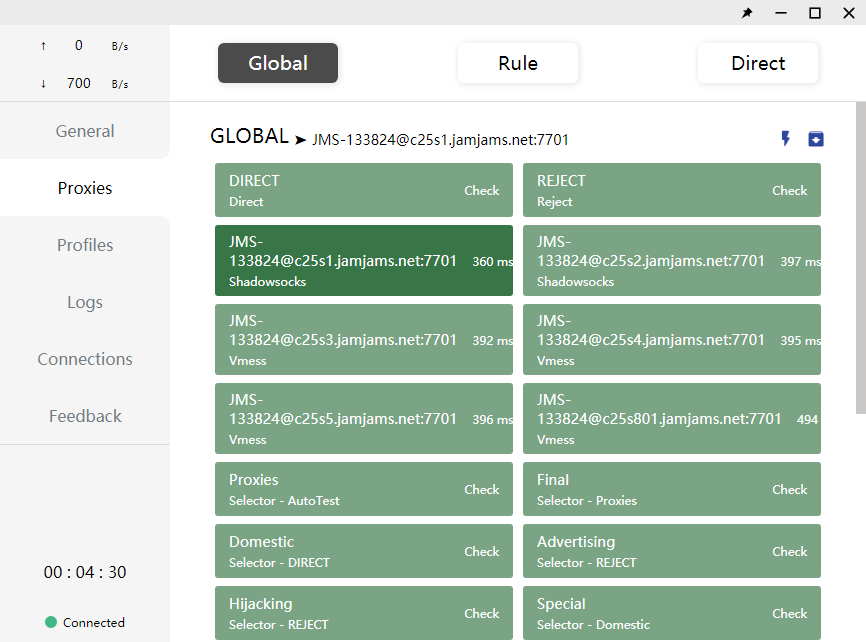Select the c25s3 Vmess proxy
The width and height of the screenshot is (866, 642).
pyautogui.click(x=363, y=340)
